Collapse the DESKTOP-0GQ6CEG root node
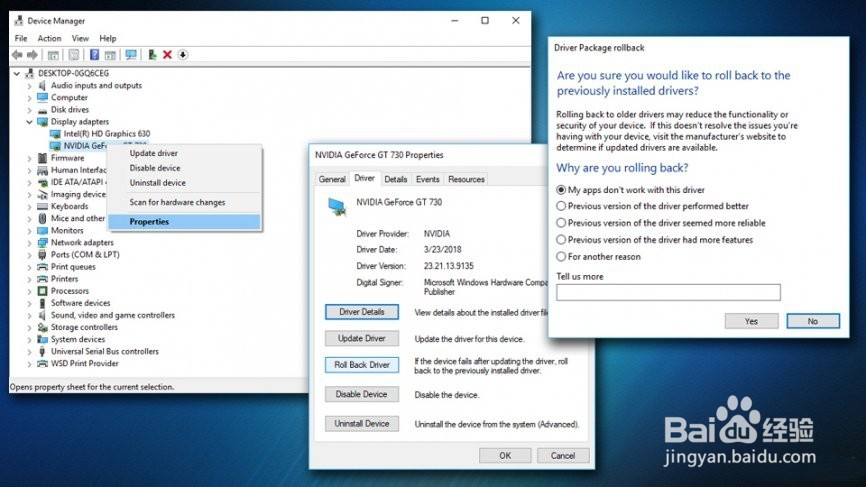 pyautogui.click(x=17, y=73)
